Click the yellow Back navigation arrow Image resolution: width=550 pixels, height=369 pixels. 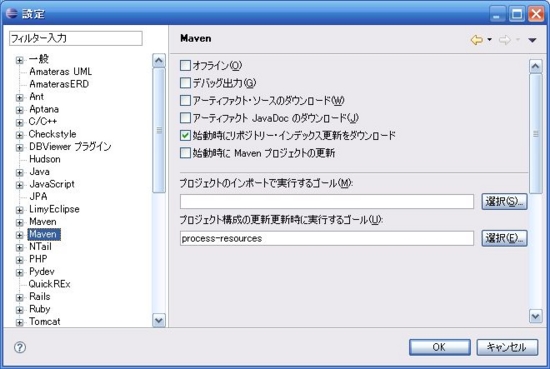pyautogui.click(x=476, y=40)
